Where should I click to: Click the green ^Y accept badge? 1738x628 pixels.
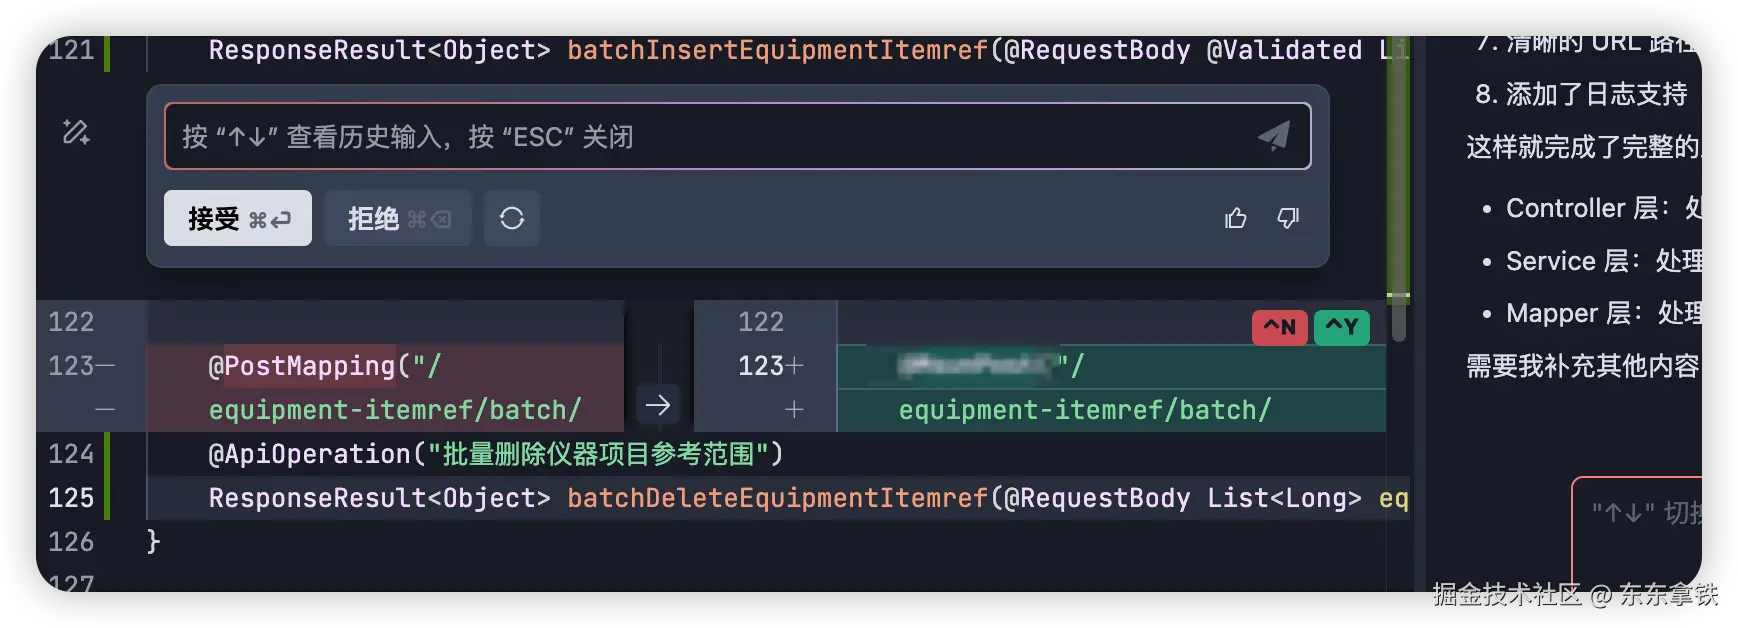click(1342, 327)
